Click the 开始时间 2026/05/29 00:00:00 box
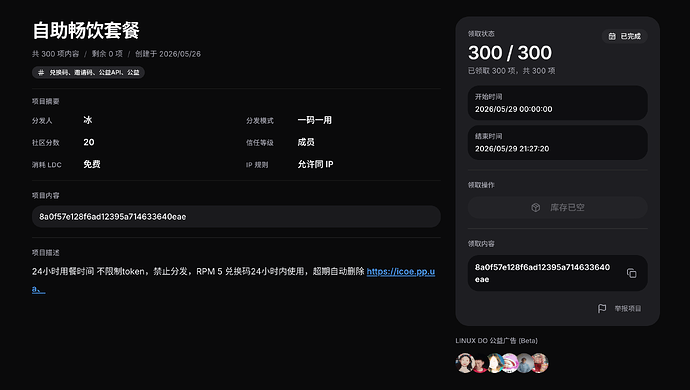The width and height of the screenshot is (690, 390). 558,103
